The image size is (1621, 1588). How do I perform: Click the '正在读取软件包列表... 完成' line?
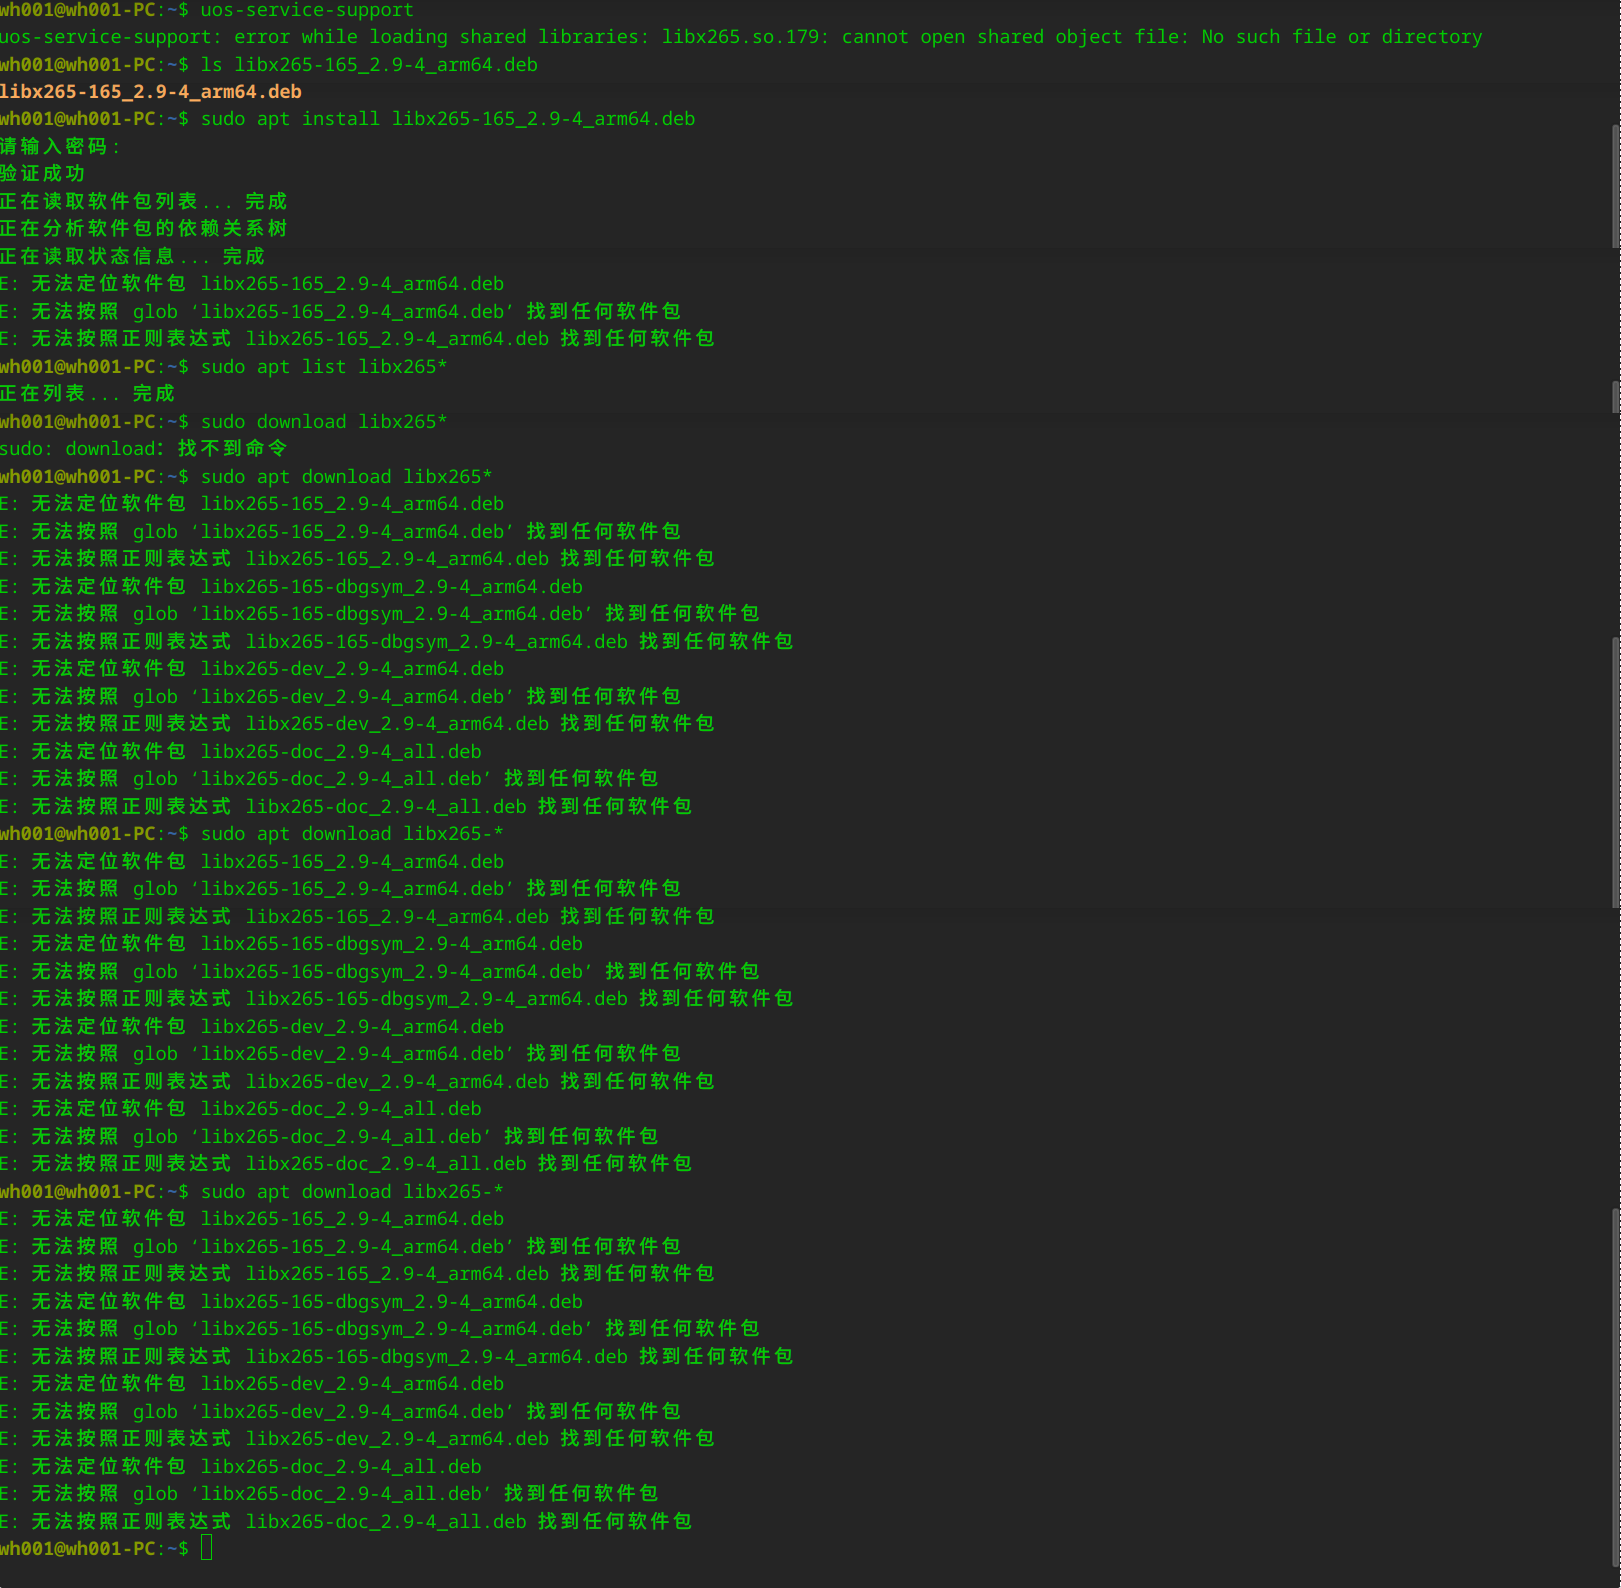pos(143,201)
